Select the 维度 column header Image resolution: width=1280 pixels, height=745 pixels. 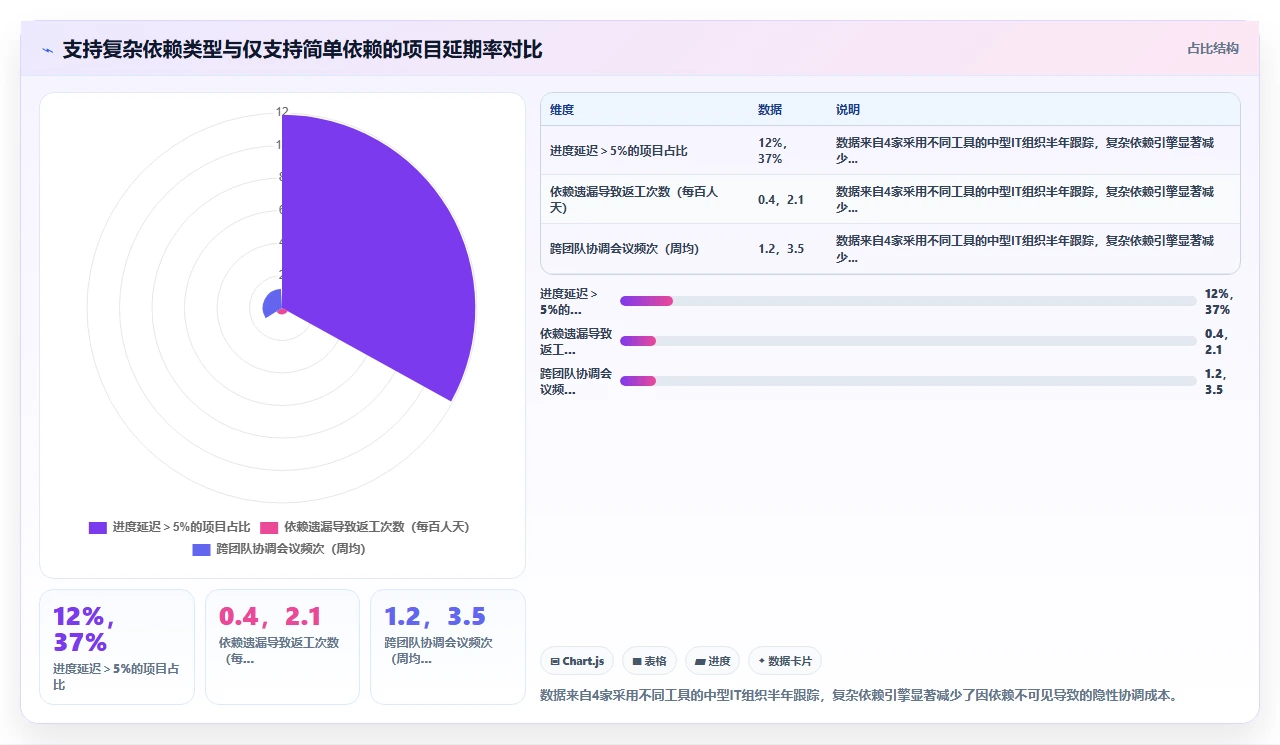pyautogui.click(x=562, y=110)
